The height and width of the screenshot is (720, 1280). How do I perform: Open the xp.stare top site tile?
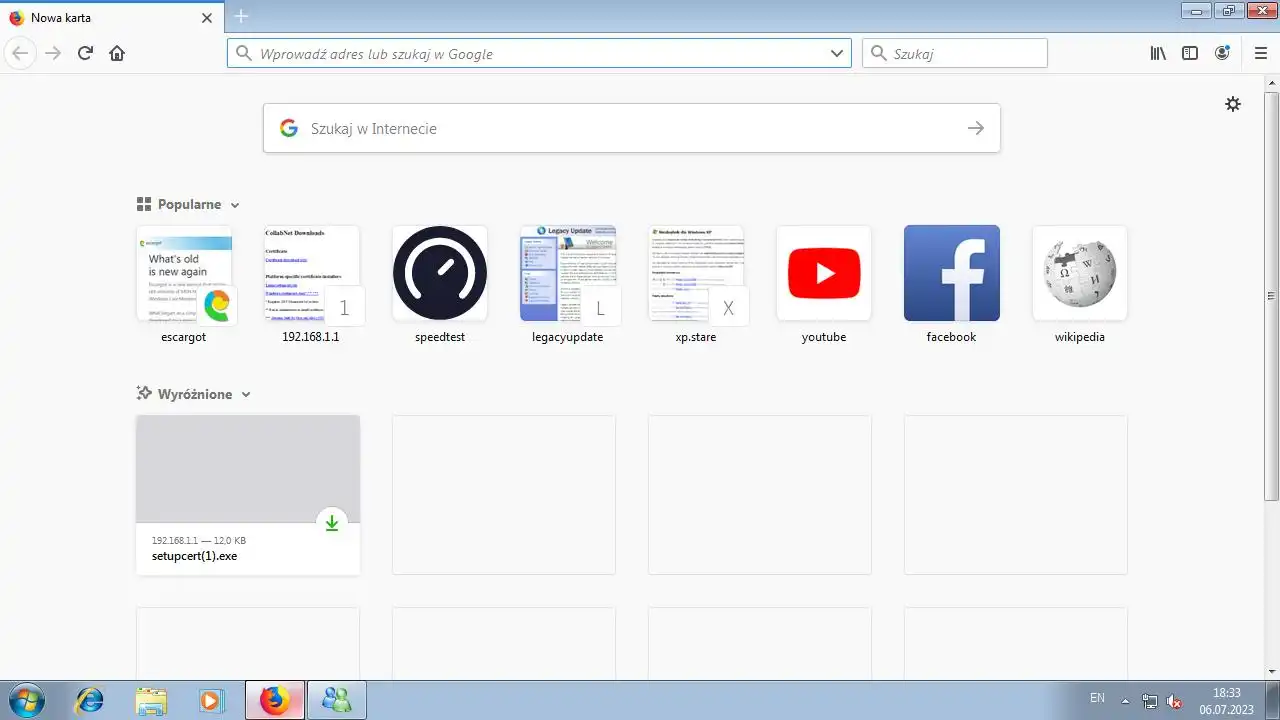(696, 284)
